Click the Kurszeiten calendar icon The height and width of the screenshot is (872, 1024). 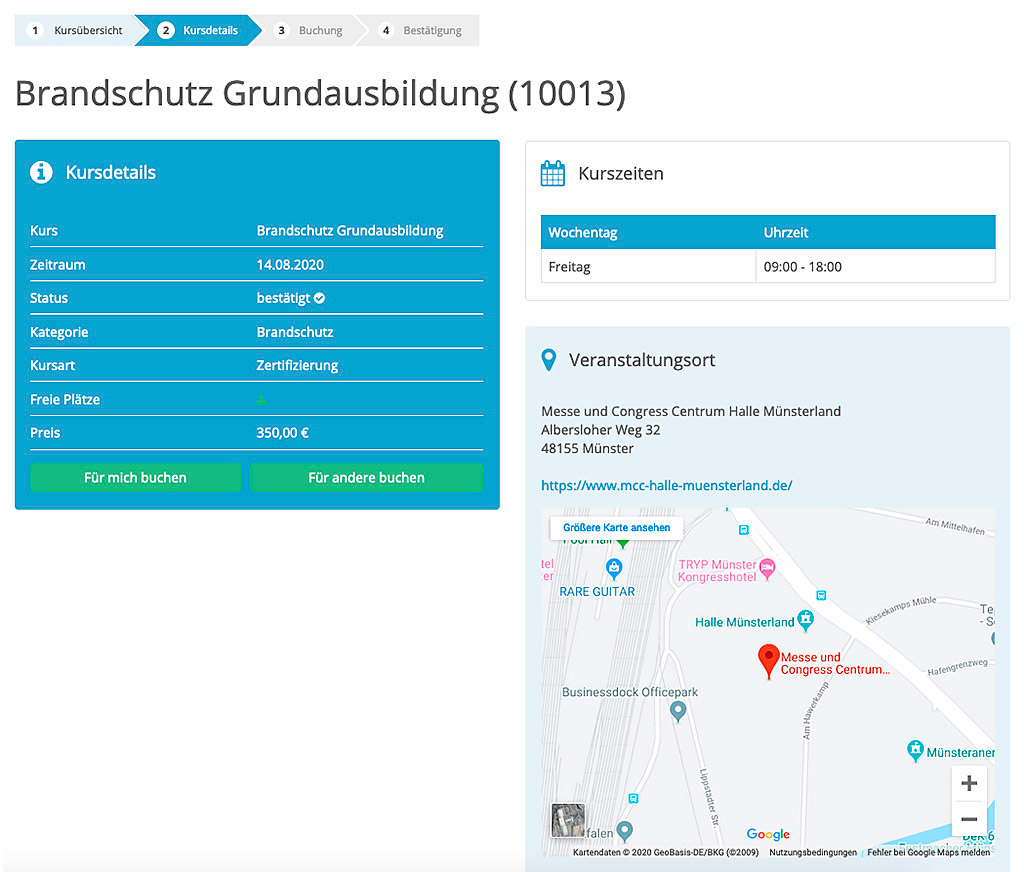pyautogui.click(x=552, y=174)
